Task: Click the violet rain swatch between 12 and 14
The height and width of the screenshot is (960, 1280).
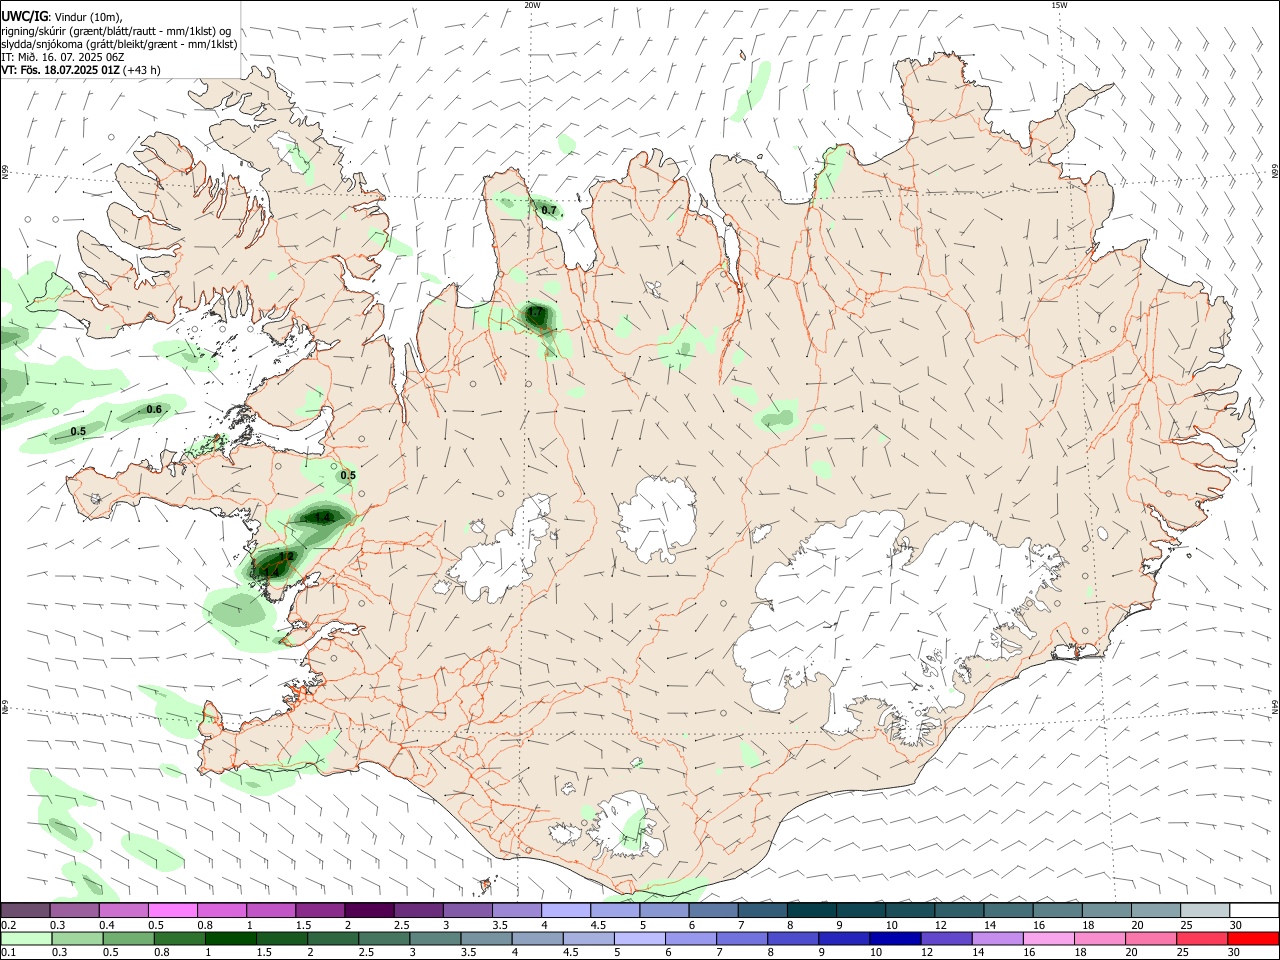Action: 947,939
